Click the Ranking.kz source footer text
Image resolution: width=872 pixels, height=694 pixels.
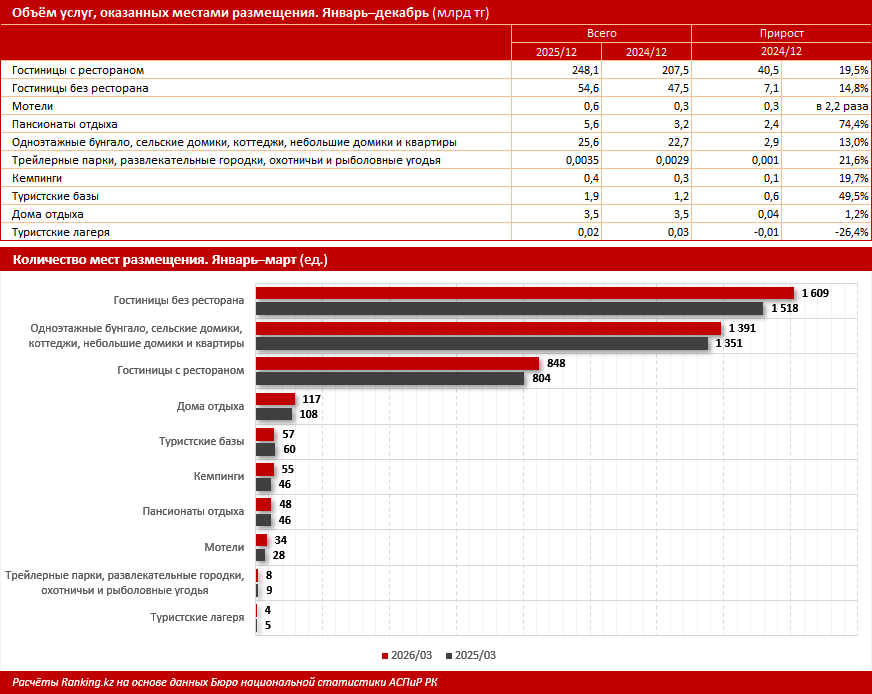(225, 682)
